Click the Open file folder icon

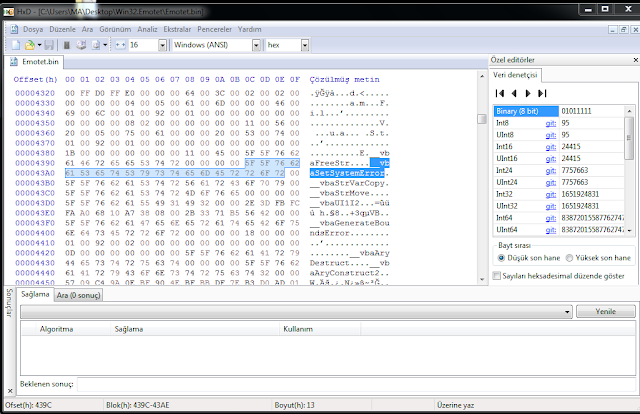[30, 45]
